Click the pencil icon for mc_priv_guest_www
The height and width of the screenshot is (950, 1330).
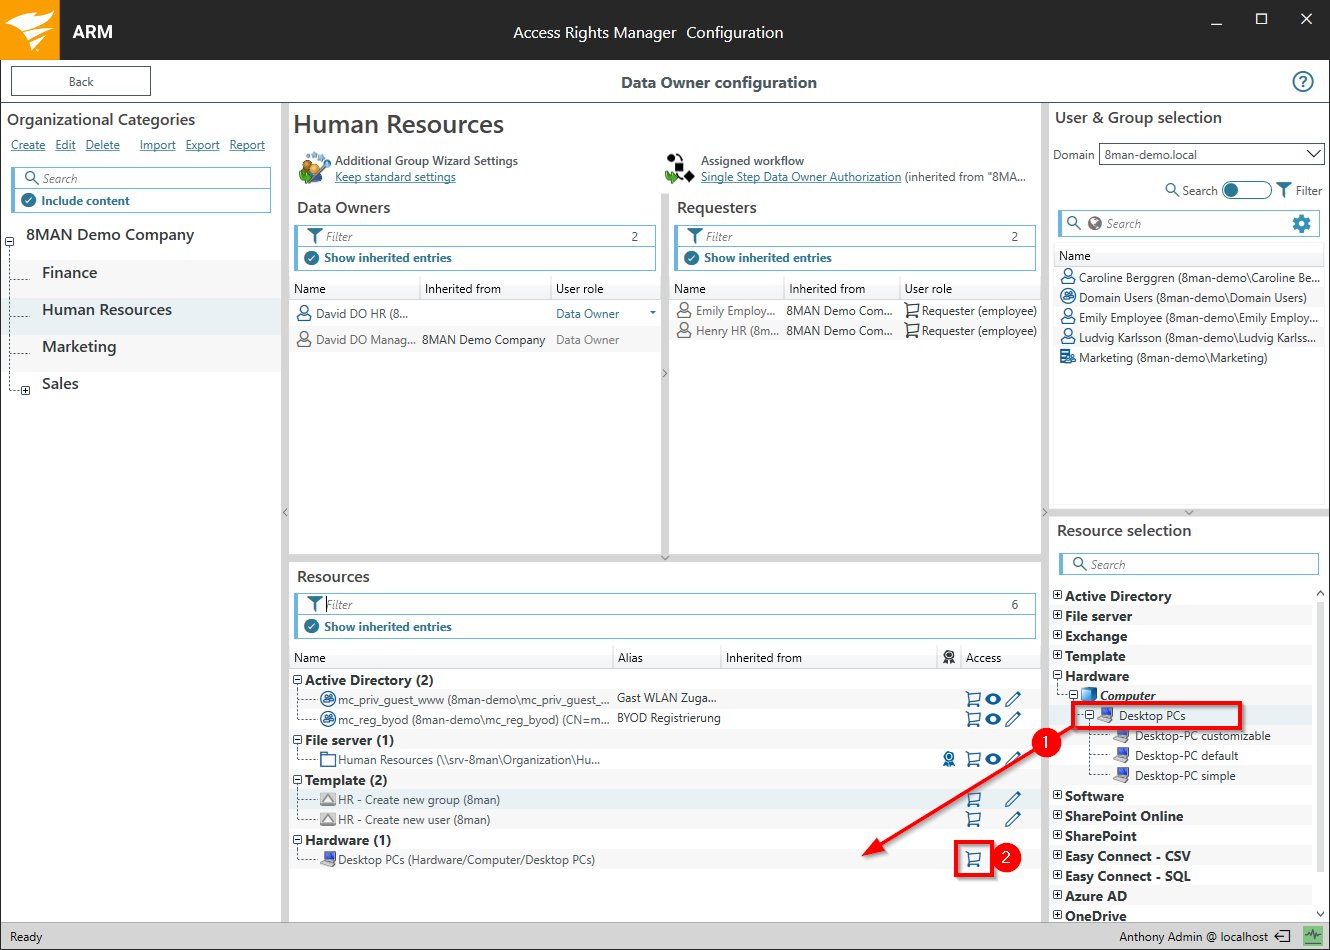point(1013,699)
